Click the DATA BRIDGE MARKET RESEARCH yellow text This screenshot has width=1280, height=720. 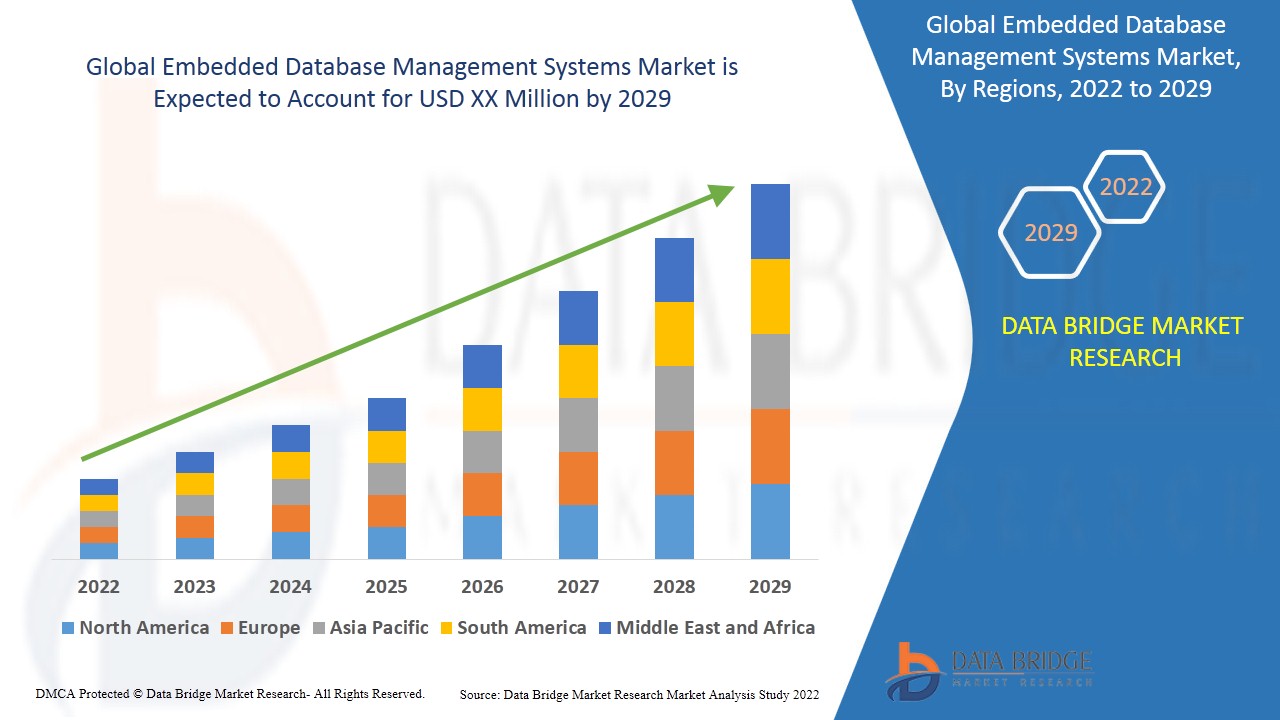tap(1125, 341)
